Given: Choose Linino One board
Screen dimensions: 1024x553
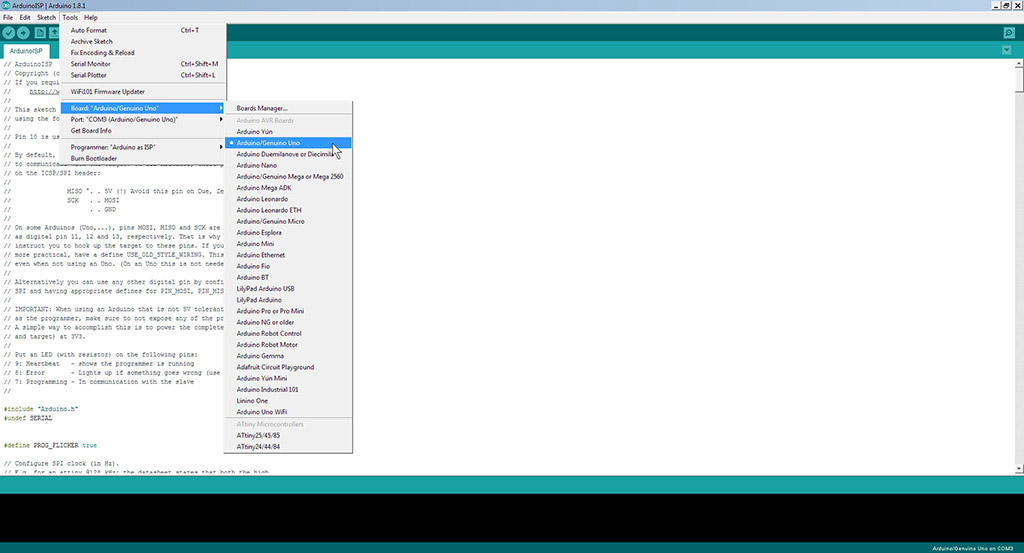Looking at the screenshot, I should coord(288,400).
